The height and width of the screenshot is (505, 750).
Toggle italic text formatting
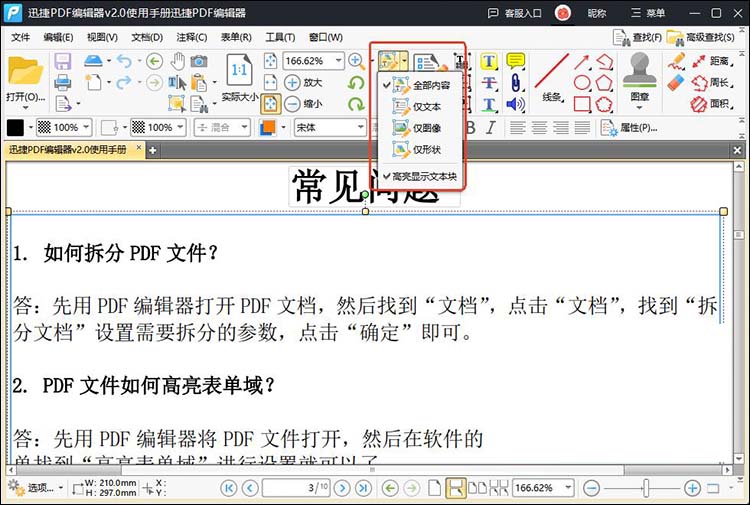(x=491, y=128)
